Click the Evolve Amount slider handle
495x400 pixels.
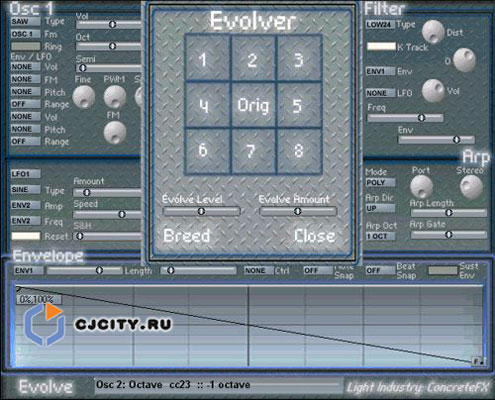pyautogui.click(x=298, y=211)
